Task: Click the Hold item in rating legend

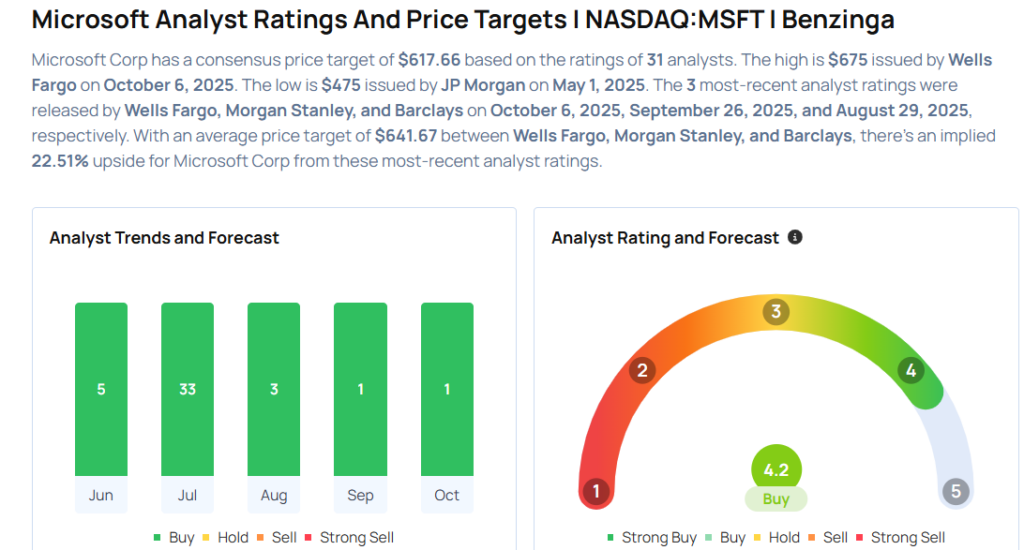Action: click(776, 537)
